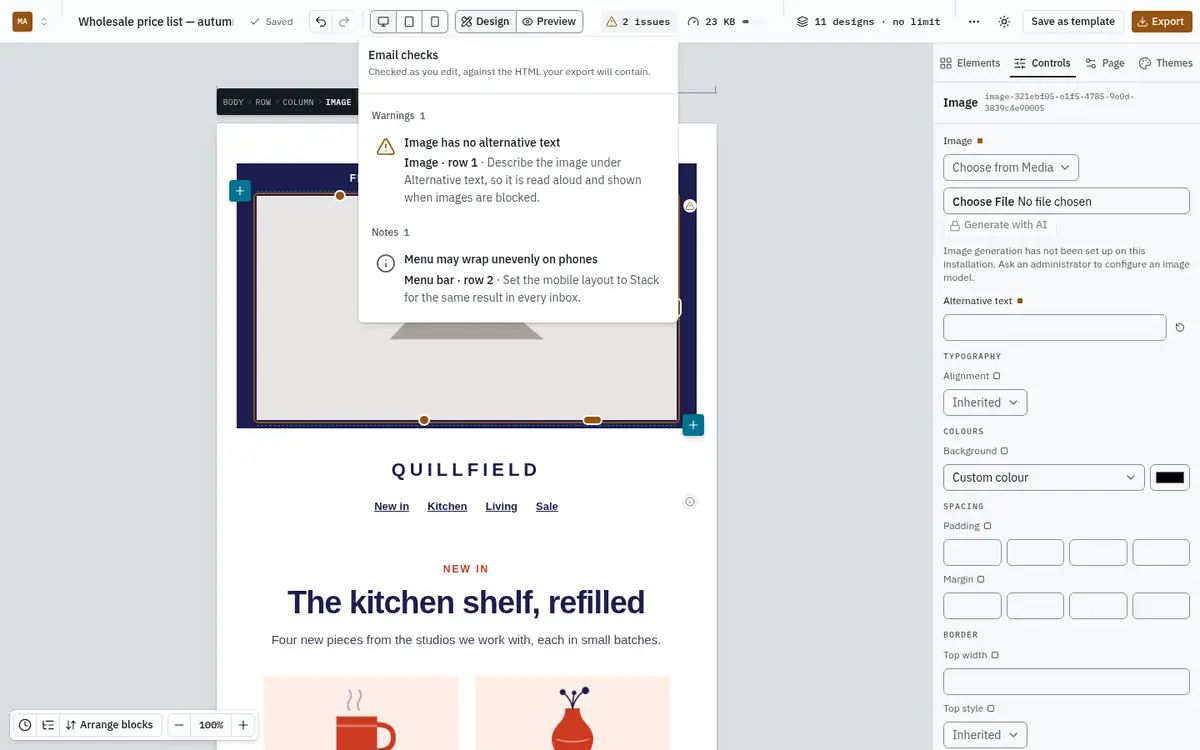1200x750 pixels.
Task: Click the bottom-center image resize handle
Action: click(424, 420)
